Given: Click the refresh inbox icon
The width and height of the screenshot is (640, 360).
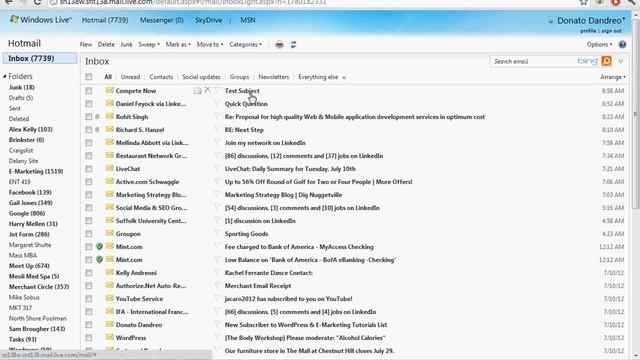Looking at the screenshot, I should pyautogui.click(x=293, y=44).
